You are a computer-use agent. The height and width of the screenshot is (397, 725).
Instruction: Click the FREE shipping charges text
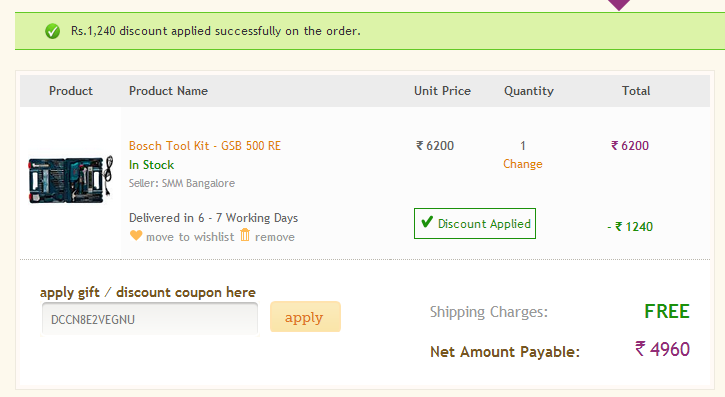pyautogui.click(x=667, y=311)
